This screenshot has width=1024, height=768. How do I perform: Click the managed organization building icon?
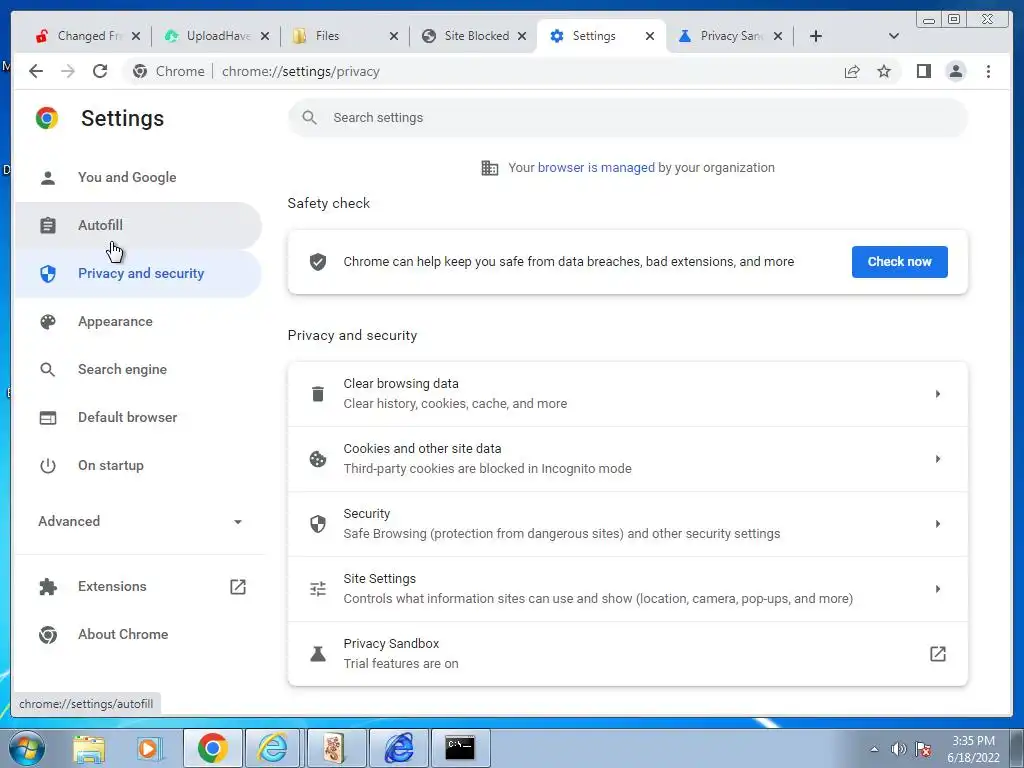coord(490,168)
